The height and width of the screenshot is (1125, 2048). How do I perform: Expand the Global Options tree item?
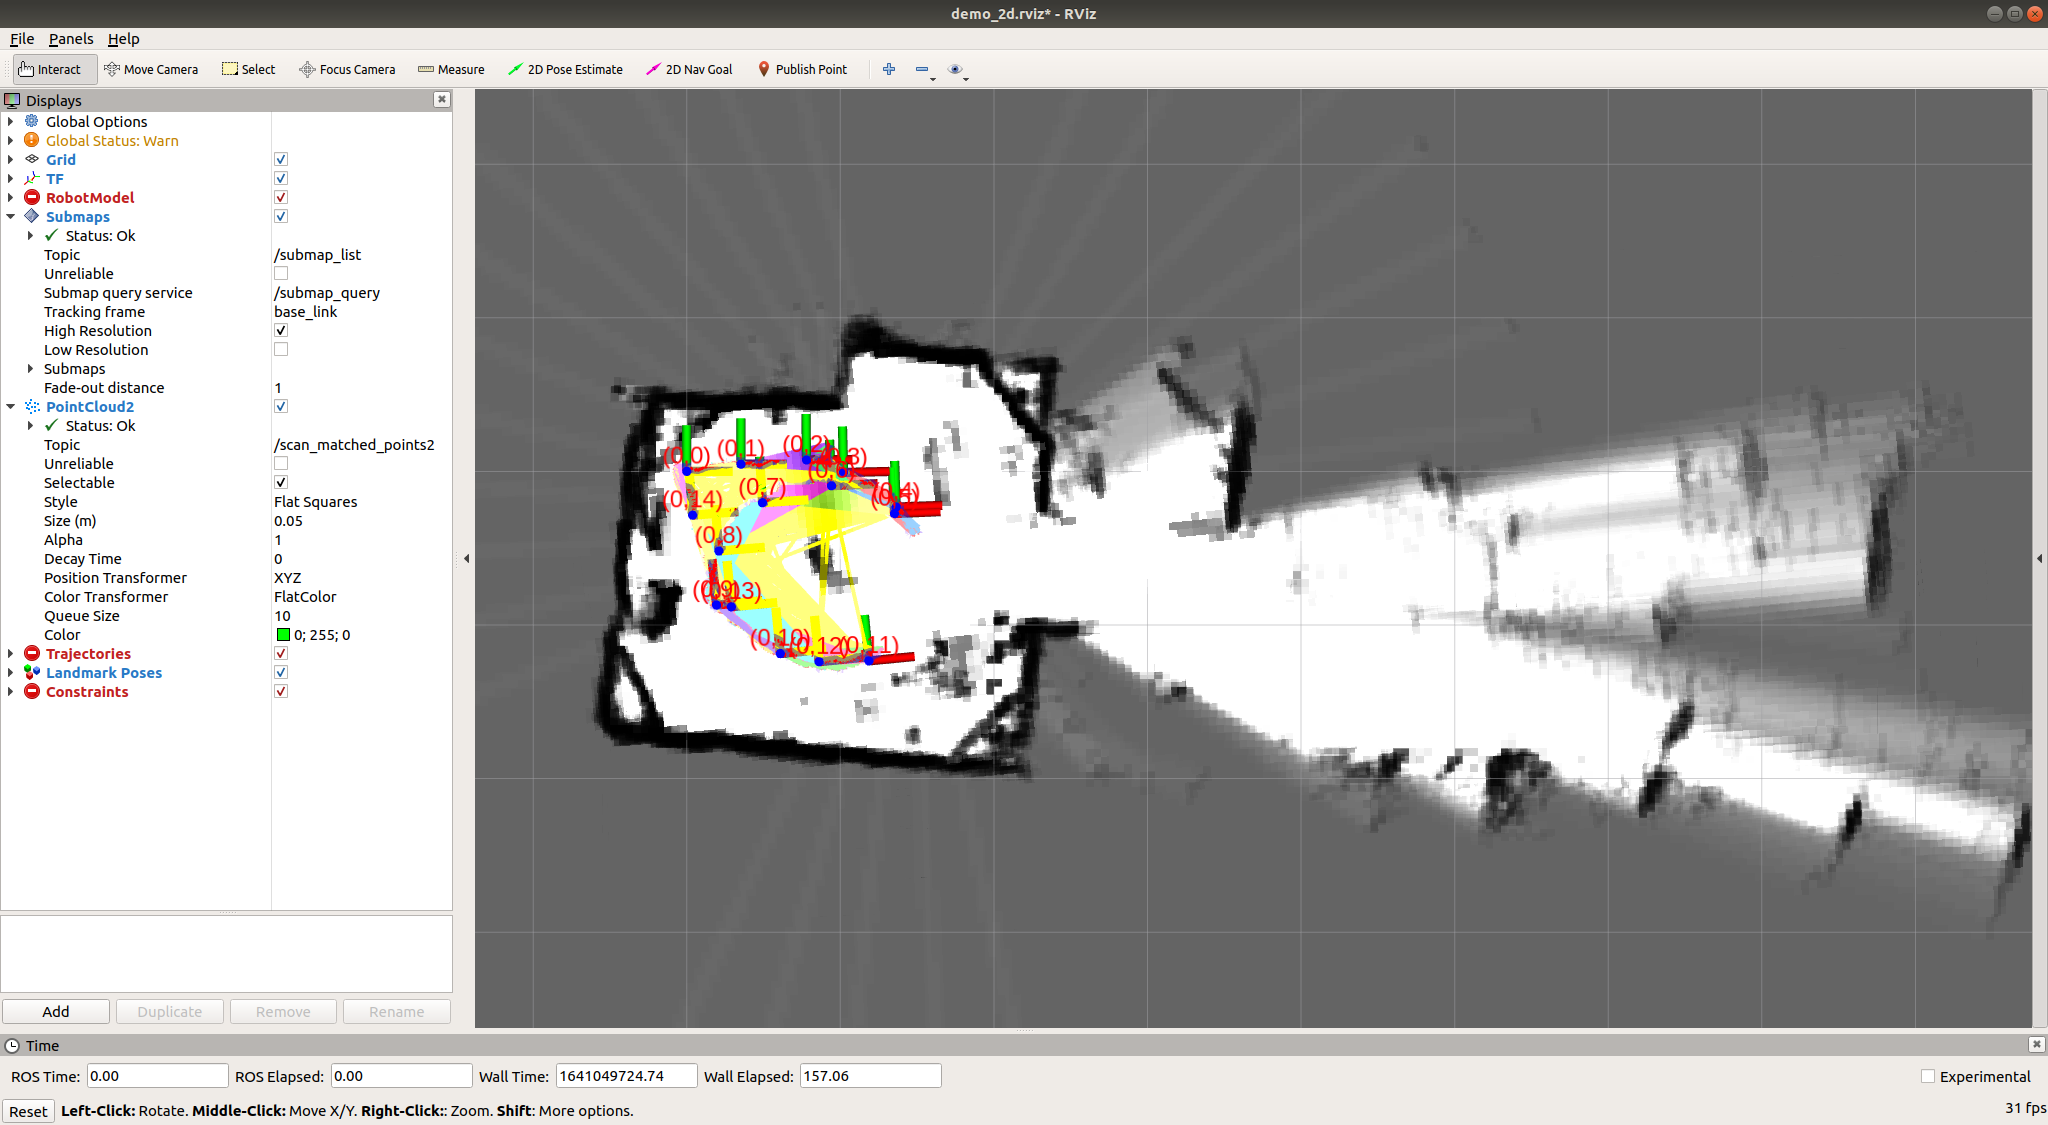11,121
